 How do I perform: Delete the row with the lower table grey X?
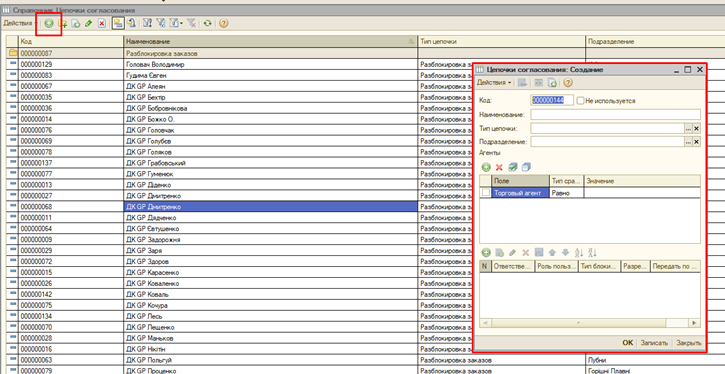pos(526,253)
